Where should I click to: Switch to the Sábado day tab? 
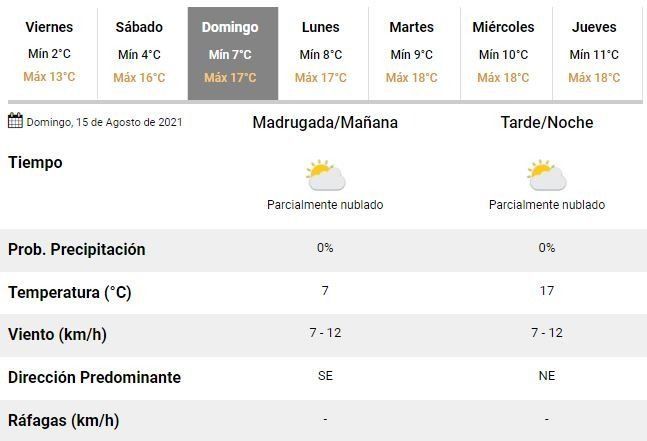click(x=139, y=53)
